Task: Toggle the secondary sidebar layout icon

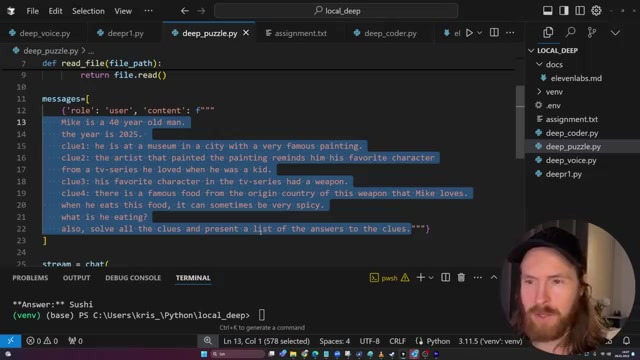Action: pyautogui.click(x=580, y=11)
